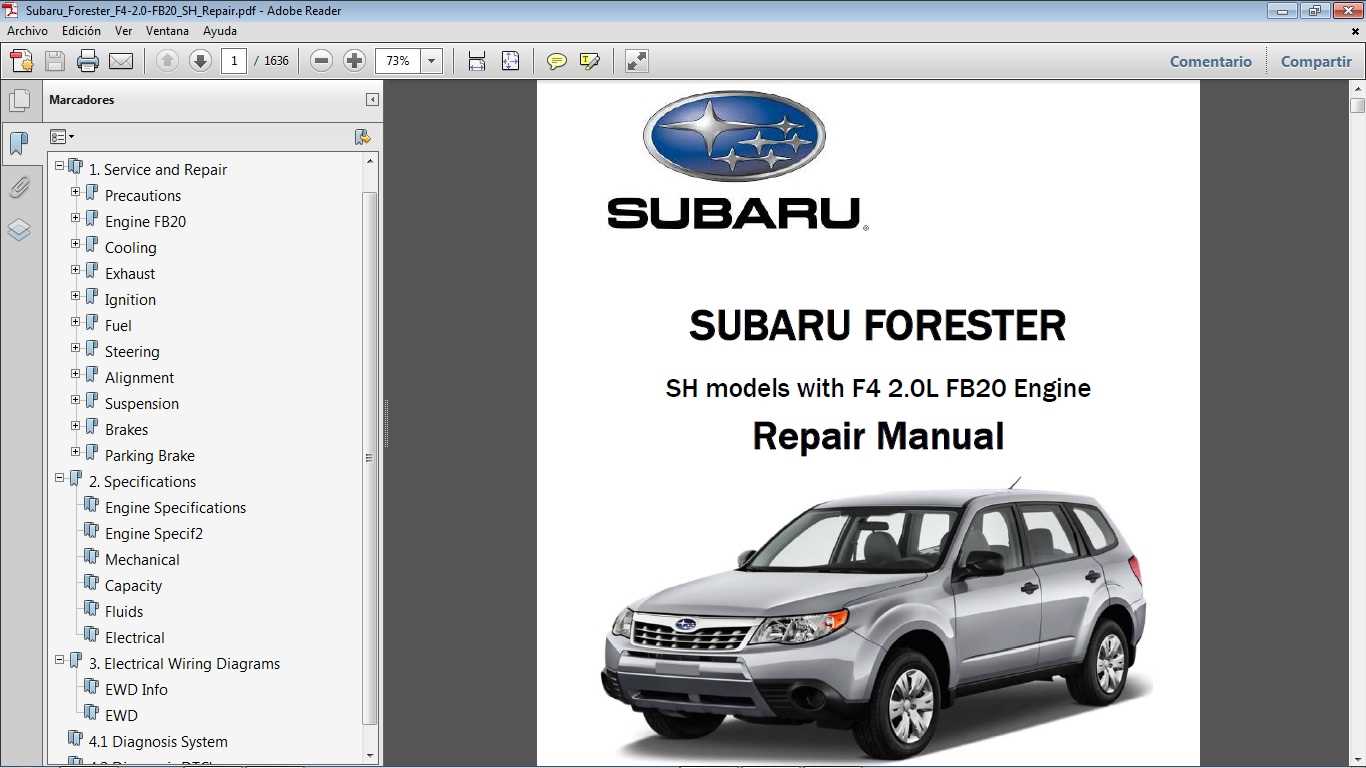
Task: Open the Attachments paperclip panel
Action: click(x=18, y=187)
